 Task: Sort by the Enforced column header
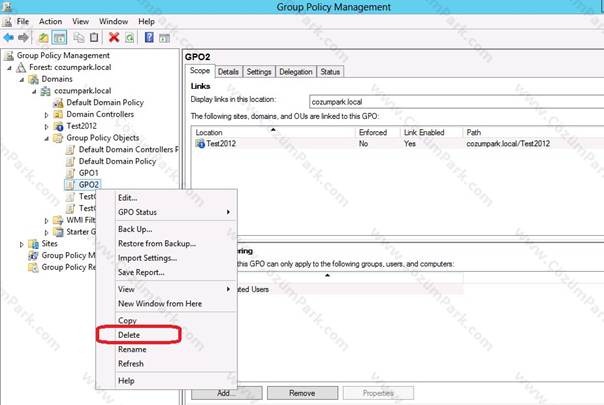coord(378,132)
